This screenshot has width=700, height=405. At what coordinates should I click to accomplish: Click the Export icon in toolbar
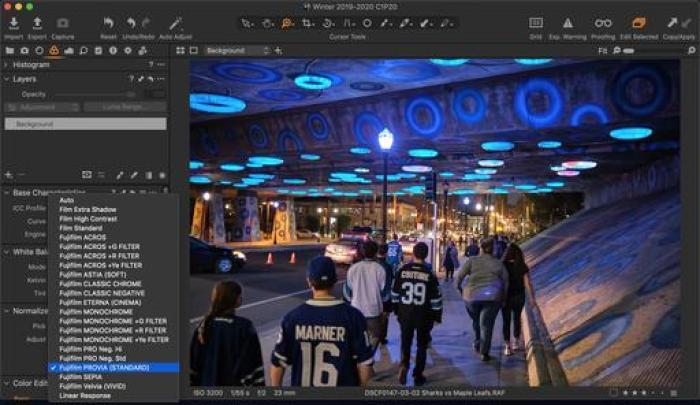[38, 23]
